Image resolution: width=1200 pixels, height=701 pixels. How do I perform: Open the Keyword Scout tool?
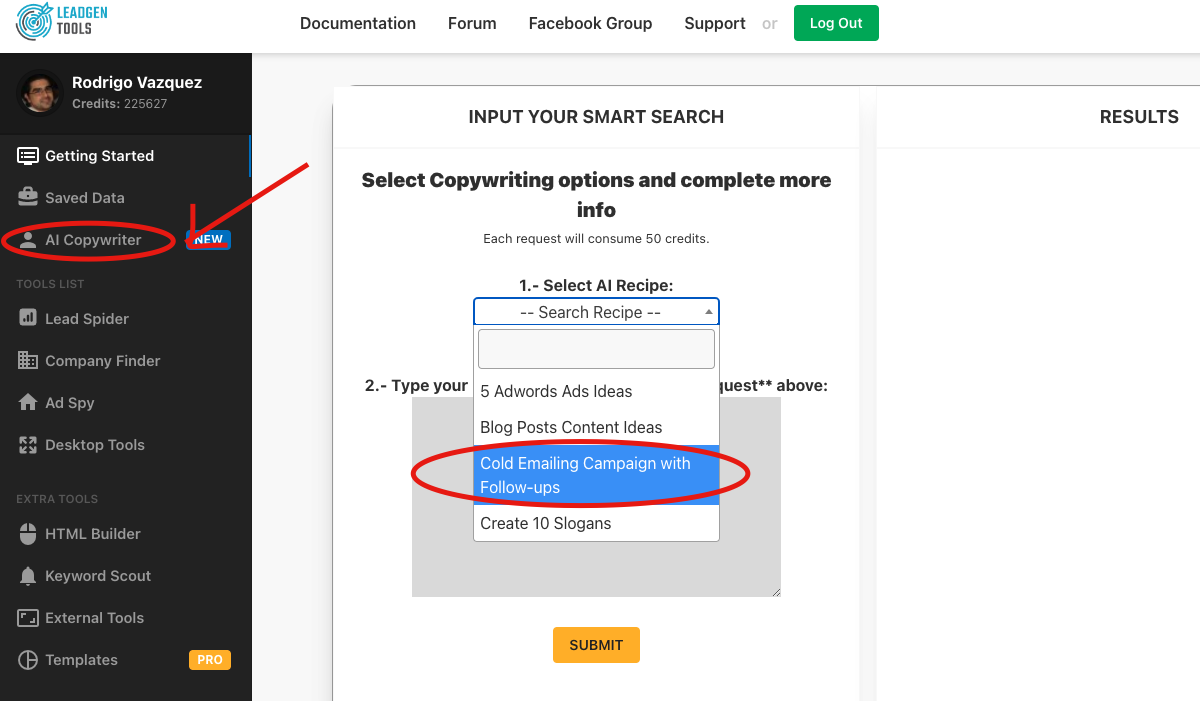coord(97,575)
